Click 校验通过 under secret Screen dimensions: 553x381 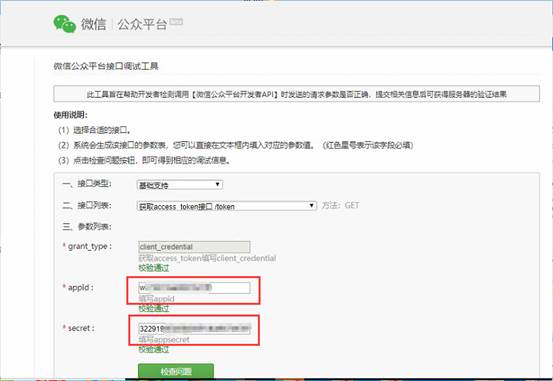pos(154,349)
